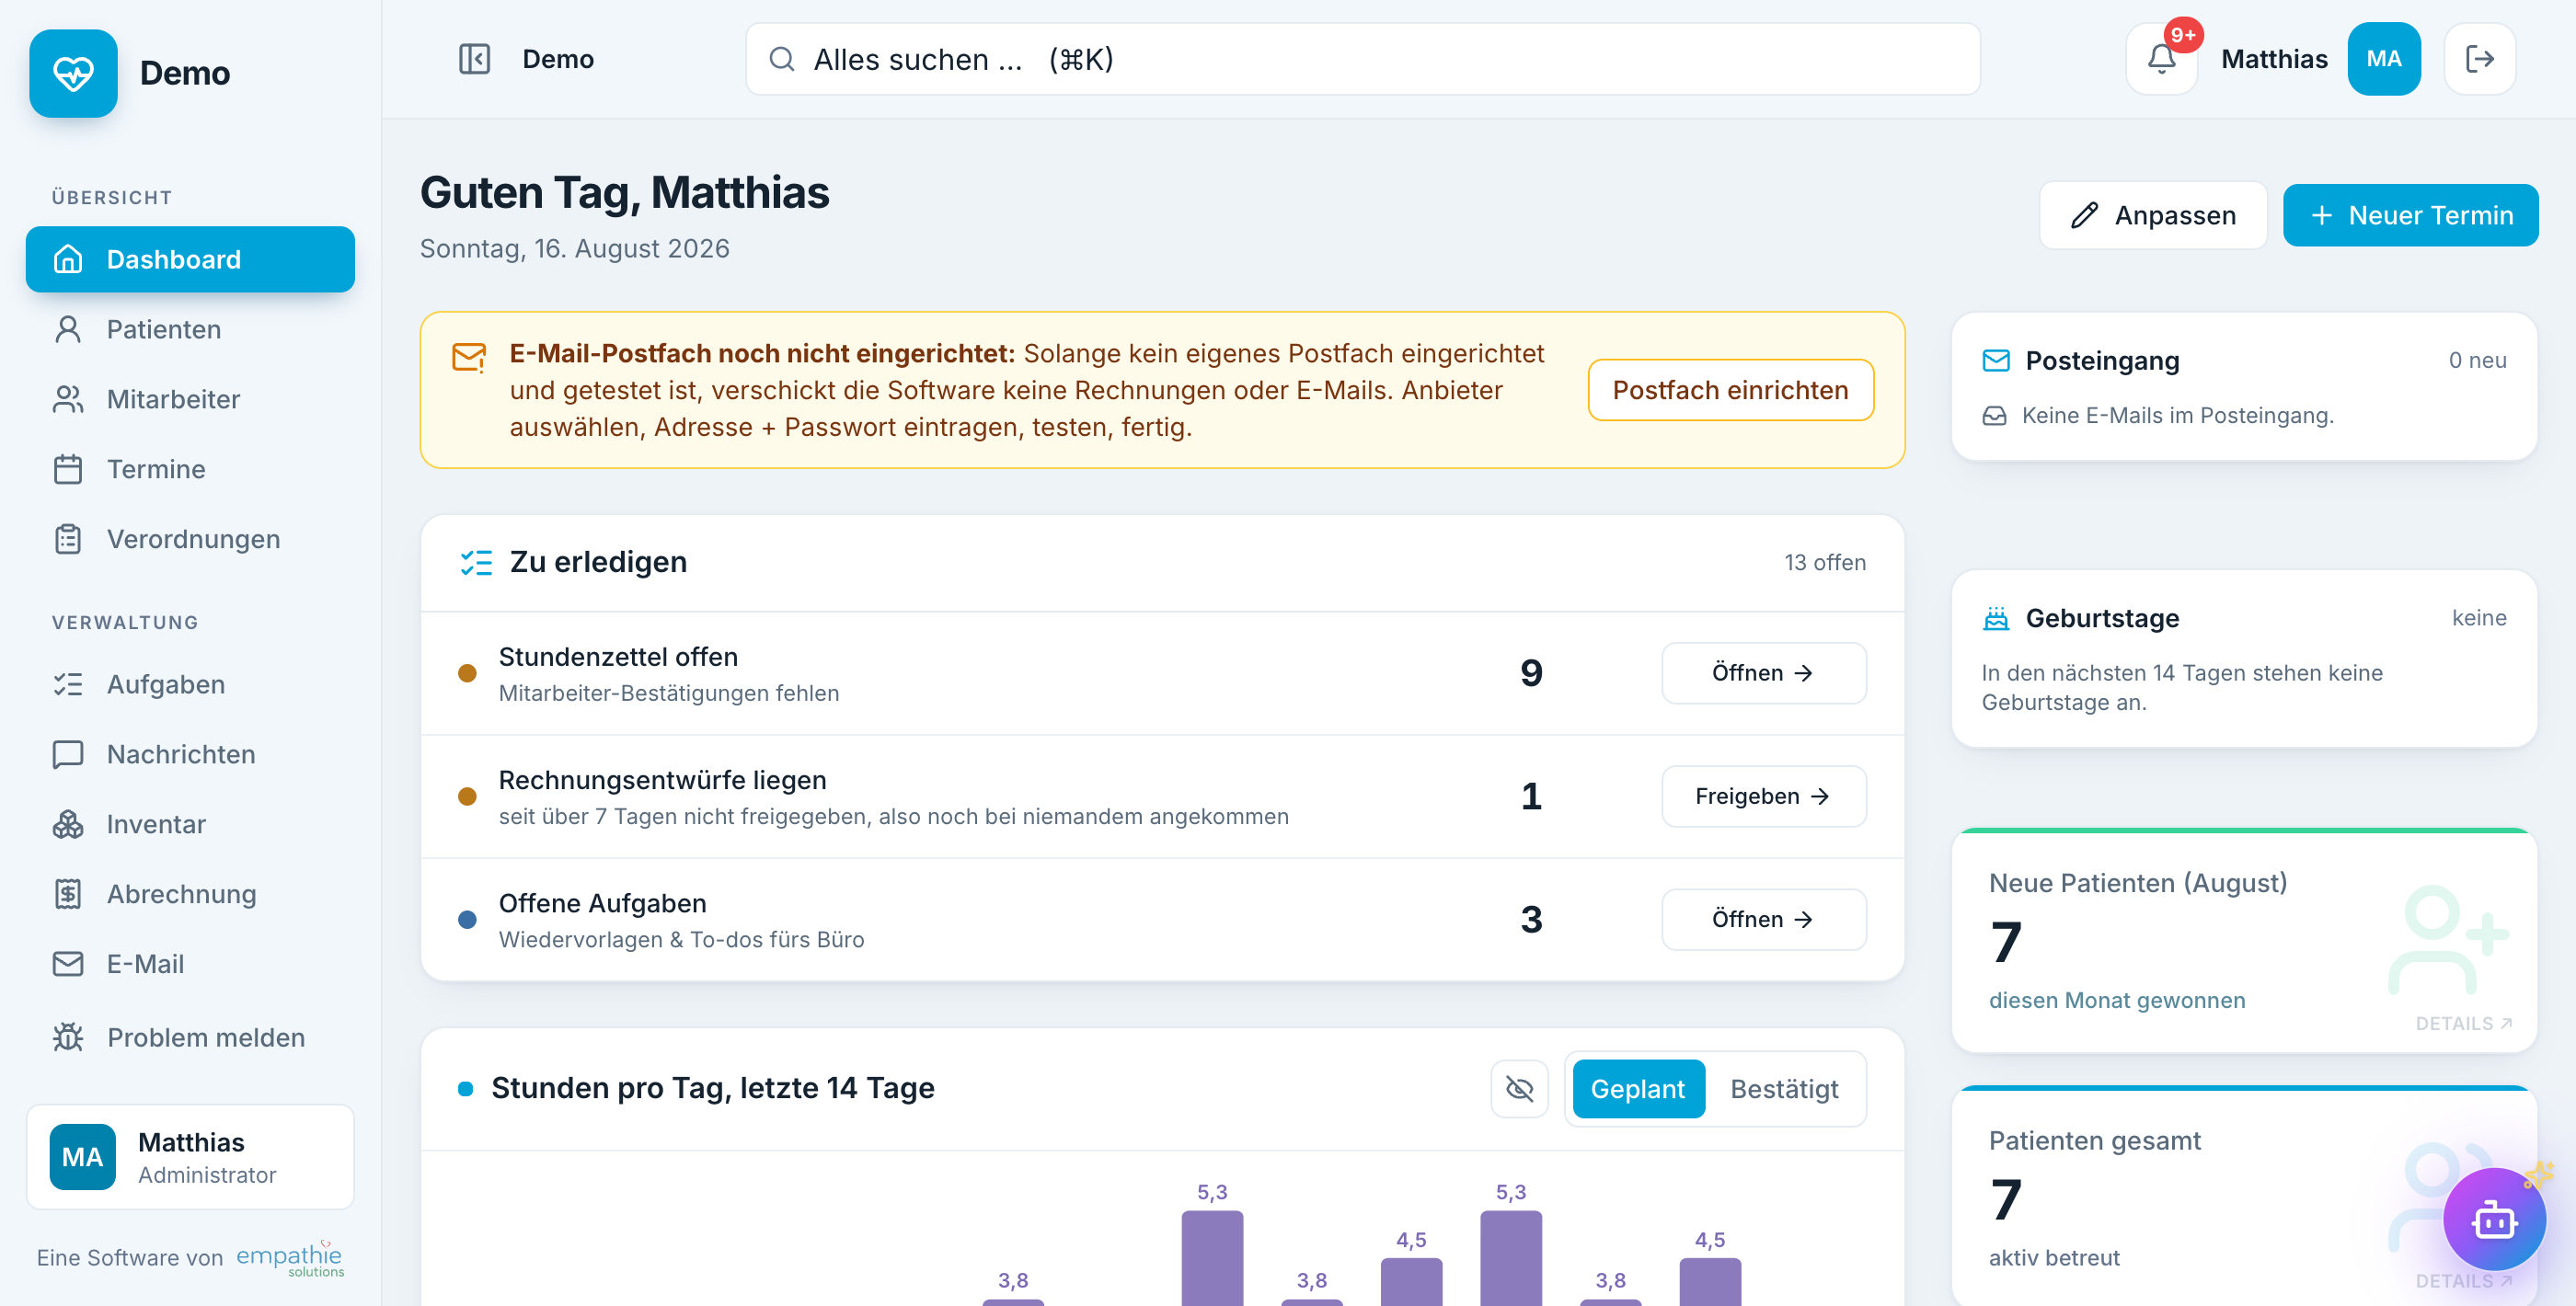Switch the chart to Bestätigt
This screenshot has width=2576, height=1306.
1784,1088
